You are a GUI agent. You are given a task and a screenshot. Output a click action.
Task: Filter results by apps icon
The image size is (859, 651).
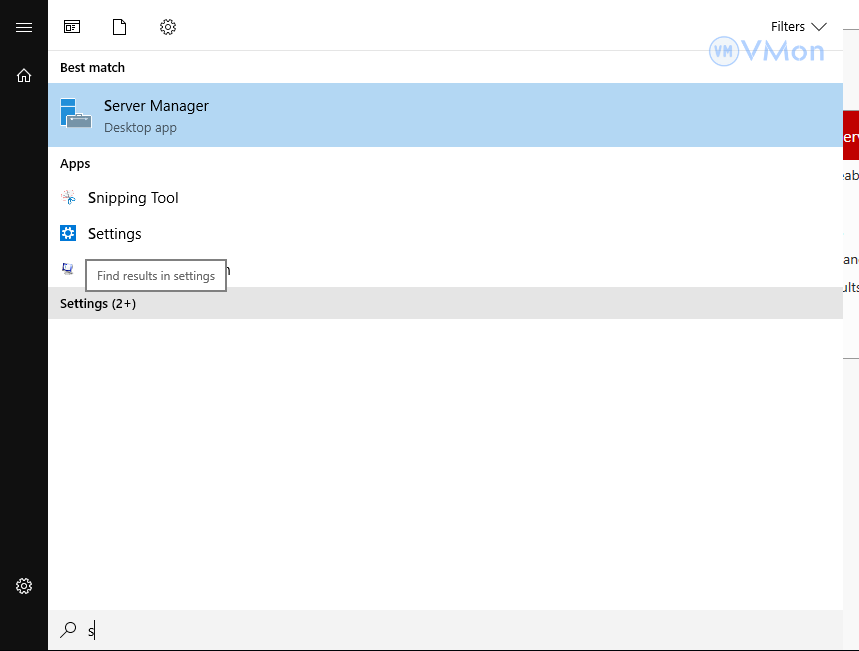click(x=72, y=27)
